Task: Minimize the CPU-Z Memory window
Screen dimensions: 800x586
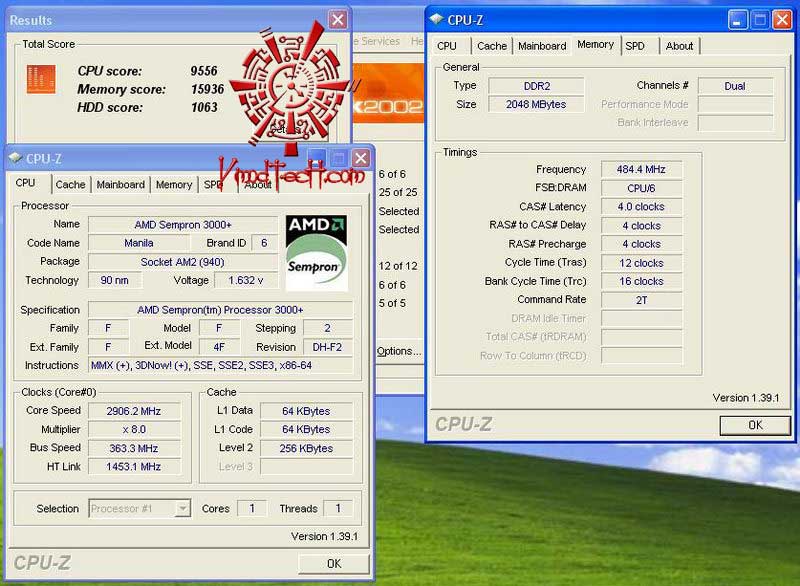Action: (x=737, y=20)
